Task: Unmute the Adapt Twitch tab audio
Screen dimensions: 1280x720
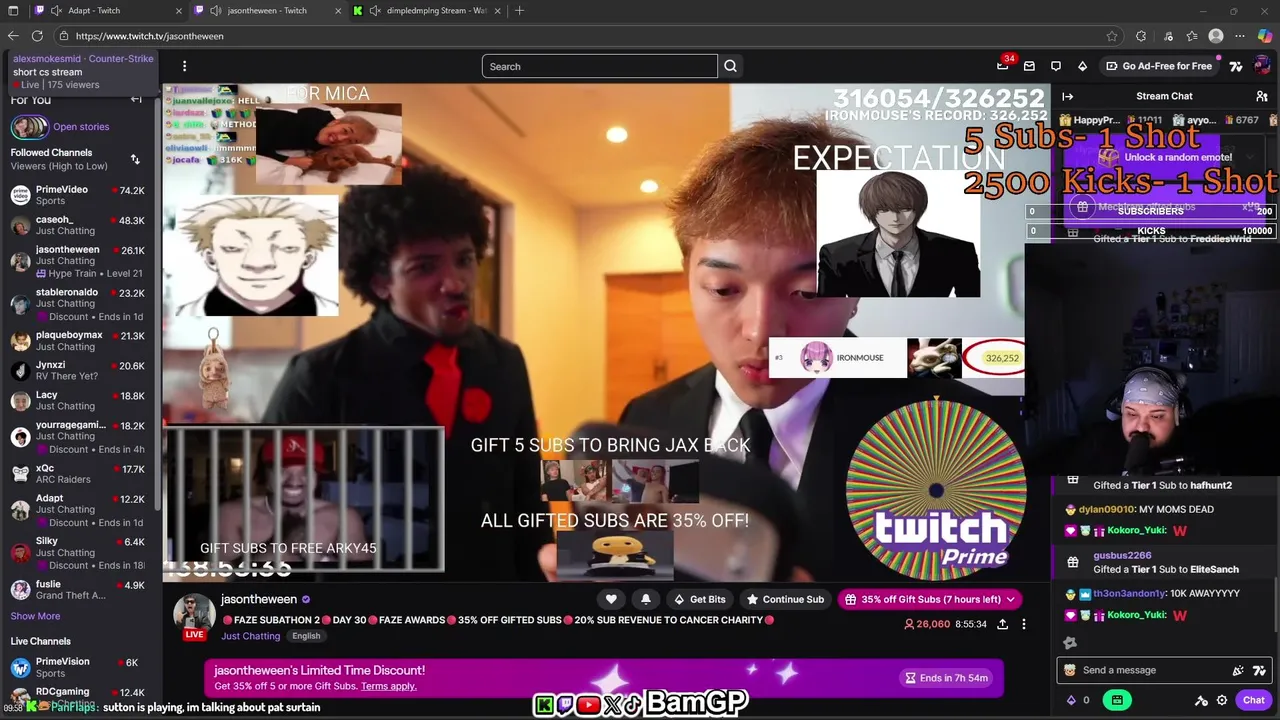Action: [56, 10]
